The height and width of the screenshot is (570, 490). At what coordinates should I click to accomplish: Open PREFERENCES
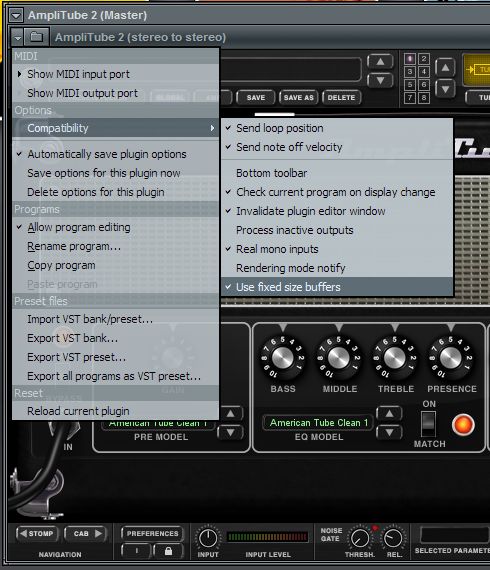(x=152, y=534)
